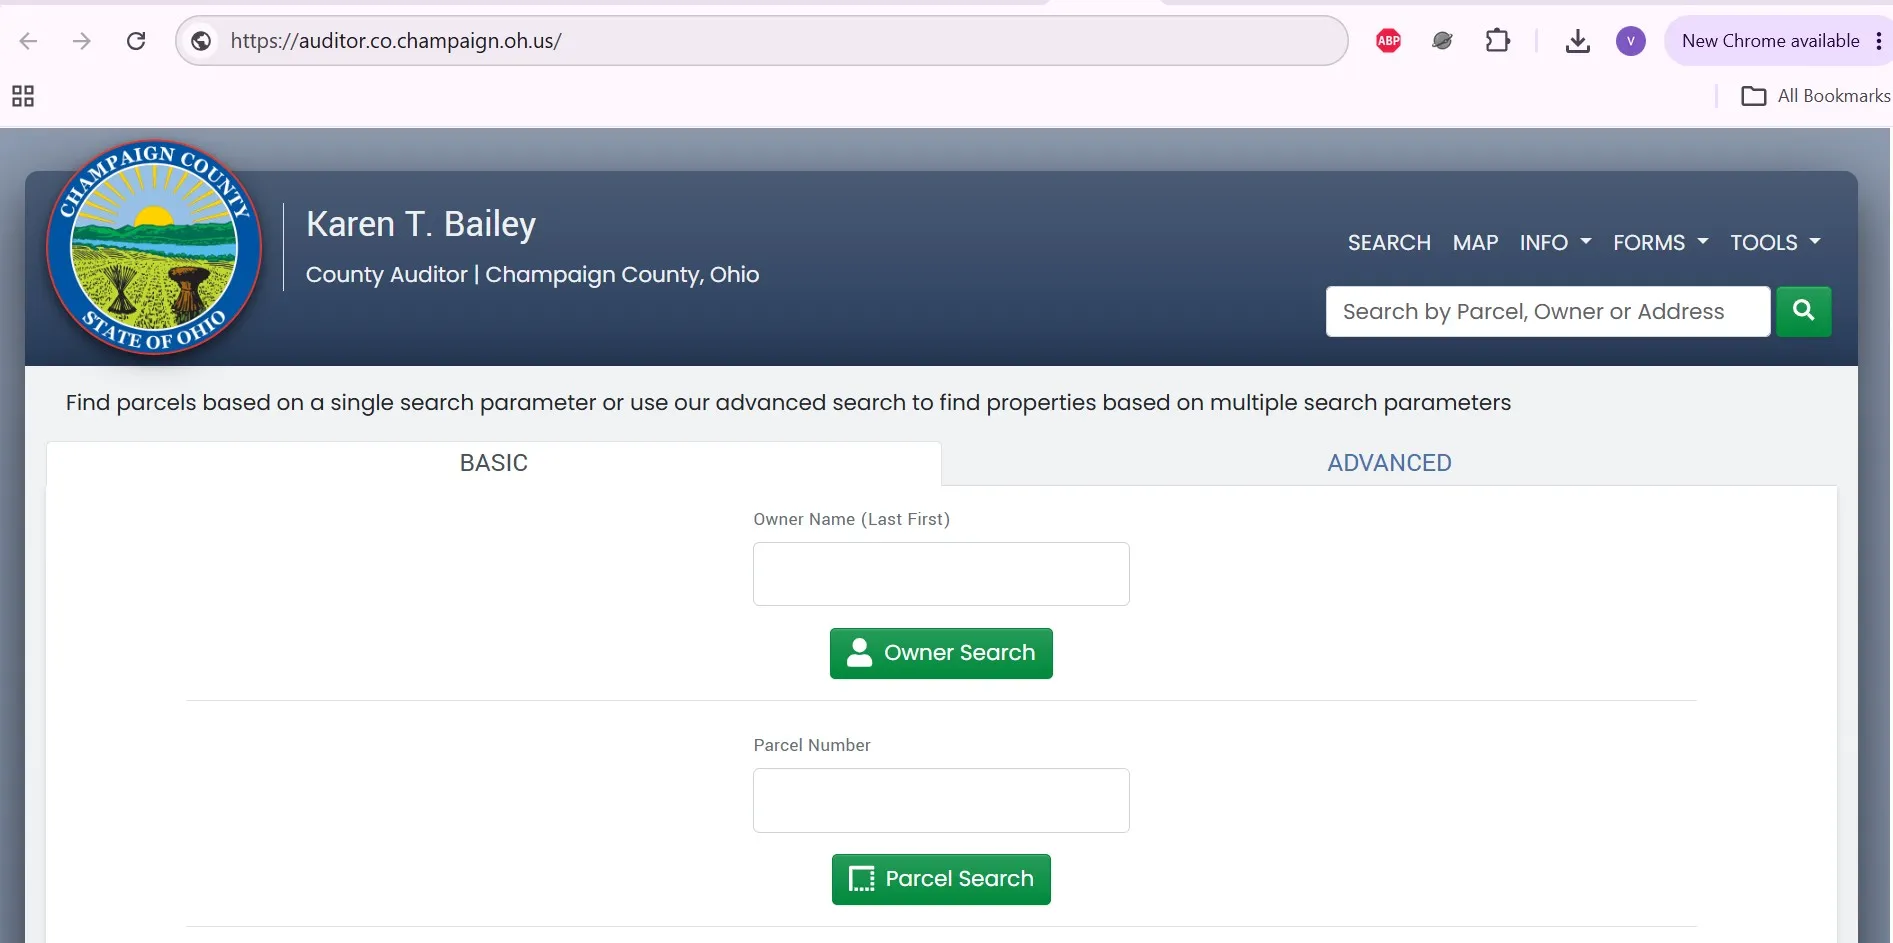
Task: Open Chrome three-dot menu
Action: [1878, 41]
